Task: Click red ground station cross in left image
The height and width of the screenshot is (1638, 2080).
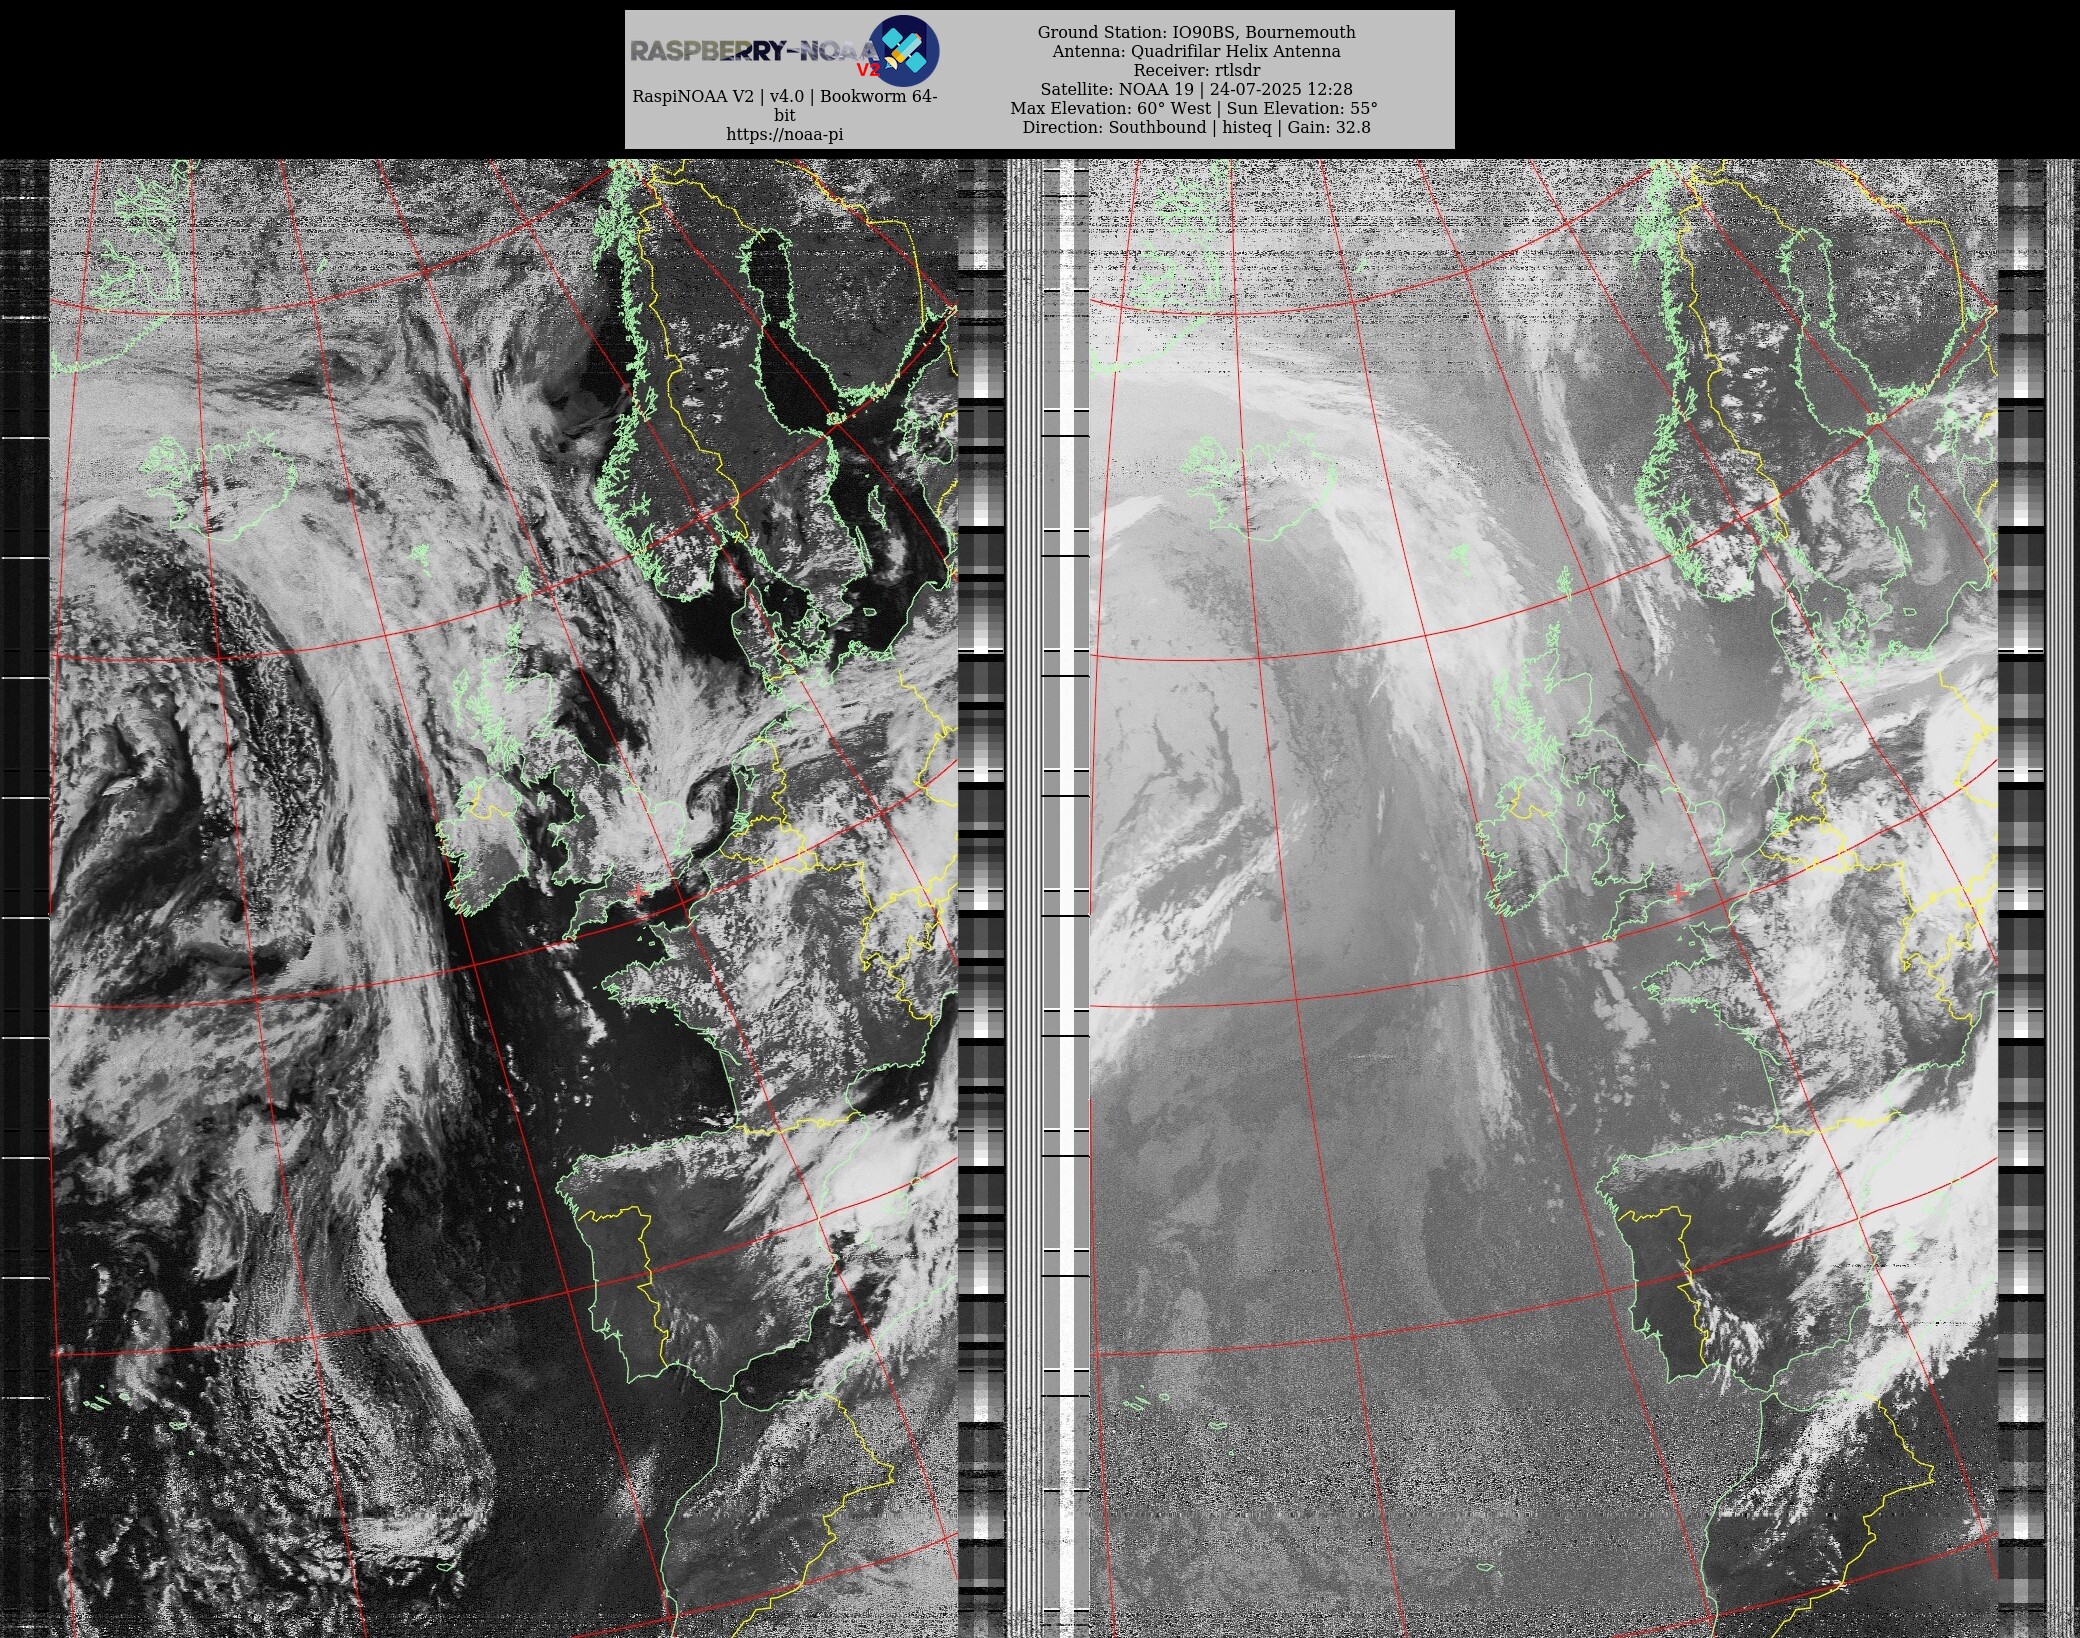Action: (x=638, y=891)
